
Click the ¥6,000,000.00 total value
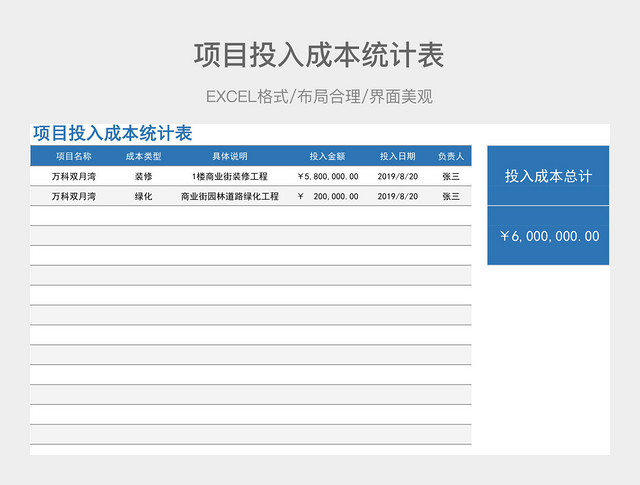pyautogui.click(x=549, y=236)
